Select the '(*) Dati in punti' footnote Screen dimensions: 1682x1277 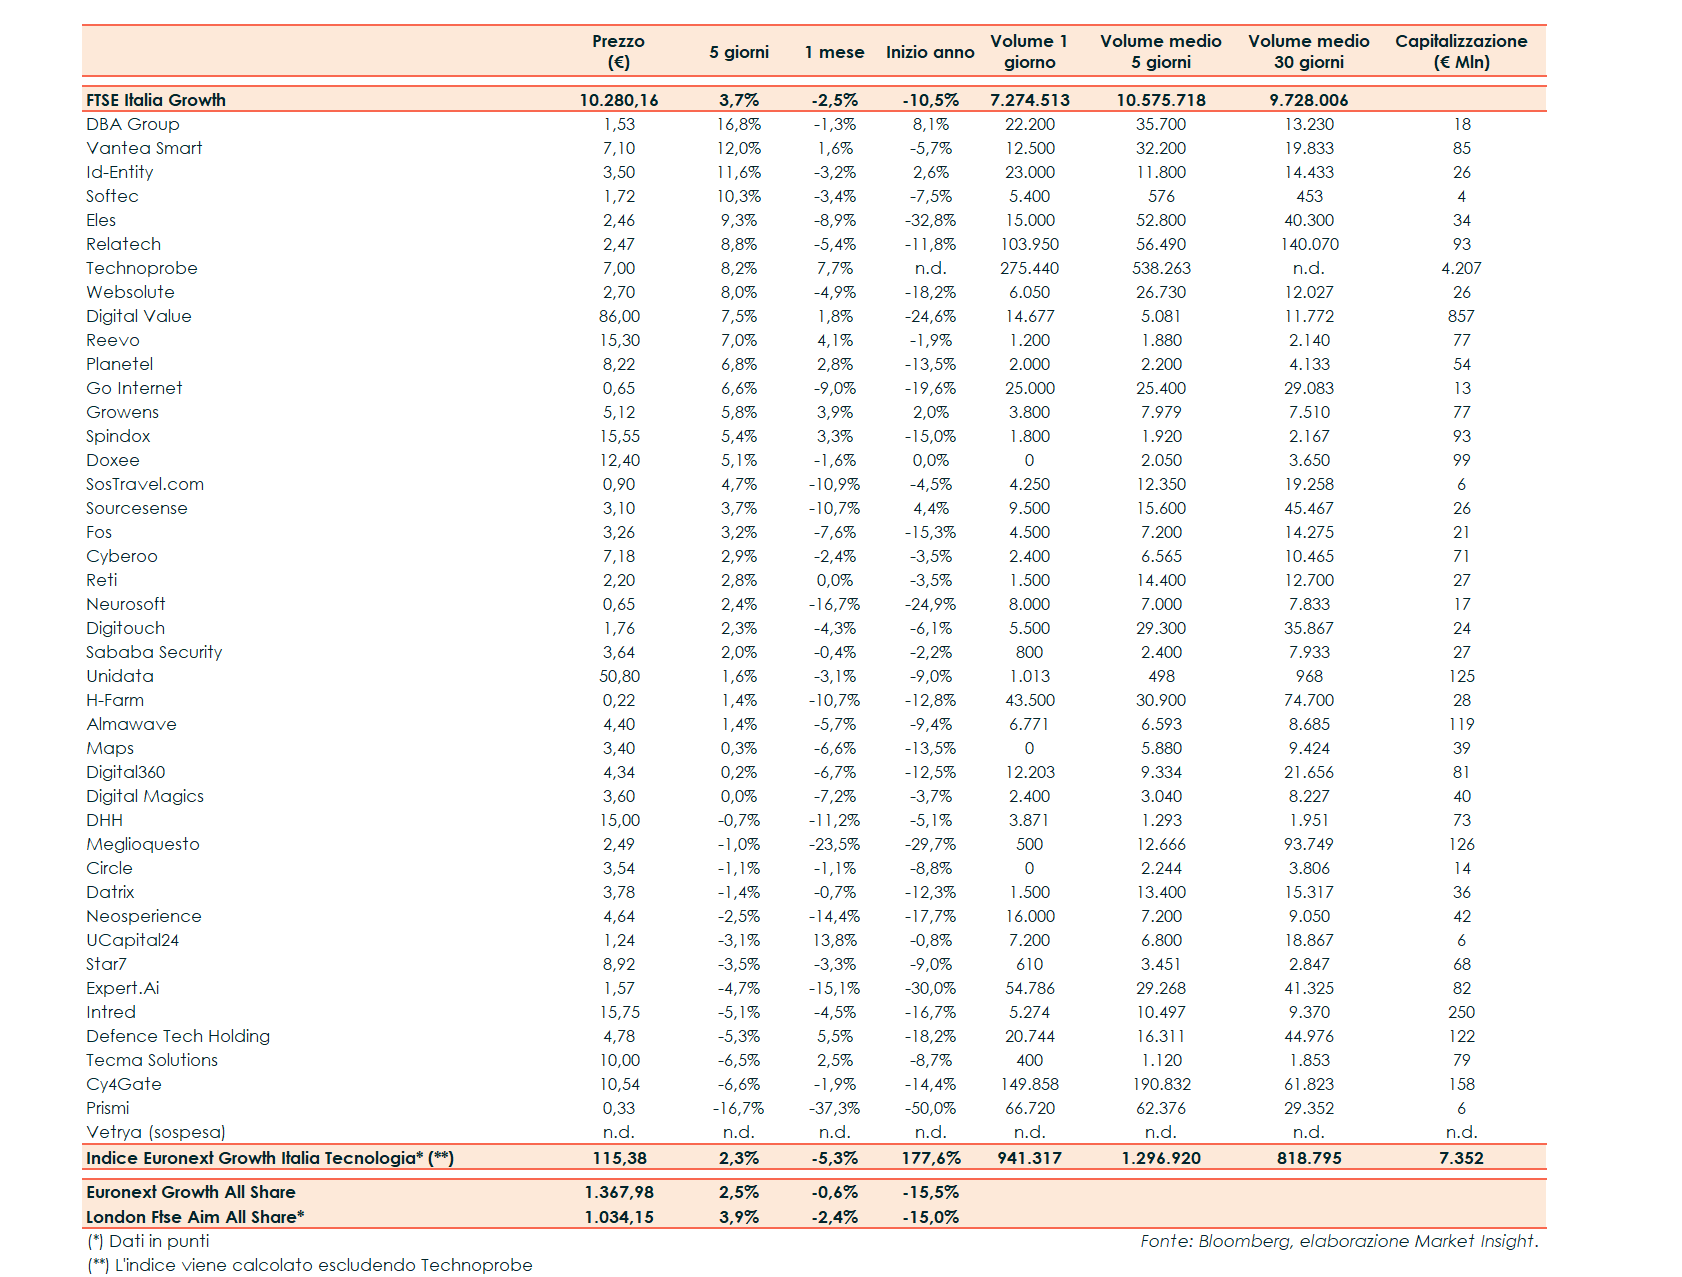point(148,1241)
